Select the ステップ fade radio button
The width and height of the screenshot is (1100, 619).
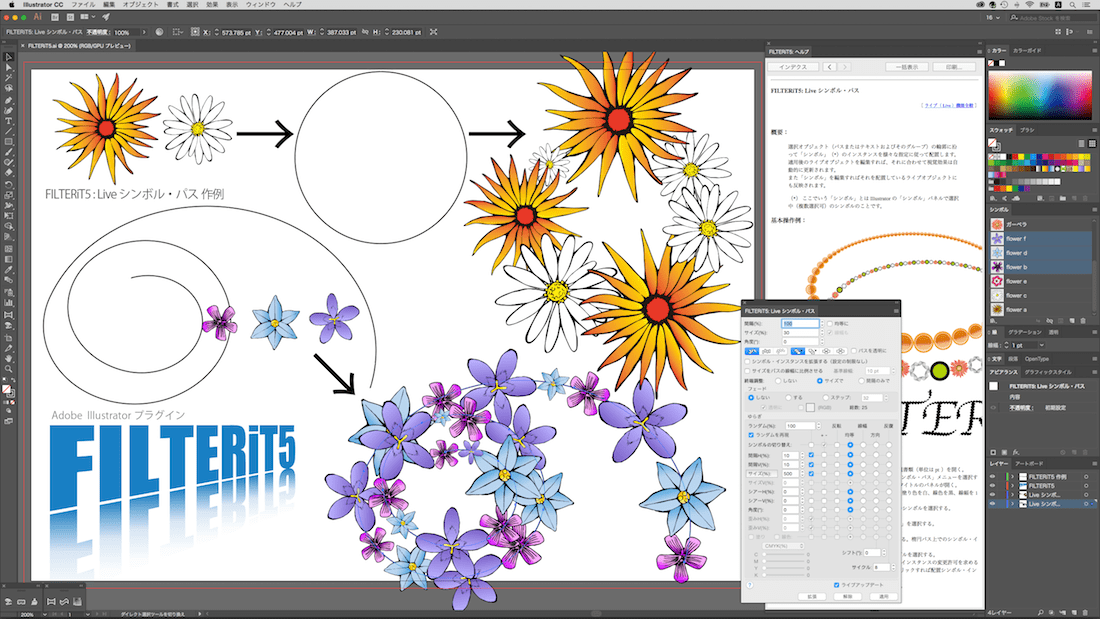[826, 398]
